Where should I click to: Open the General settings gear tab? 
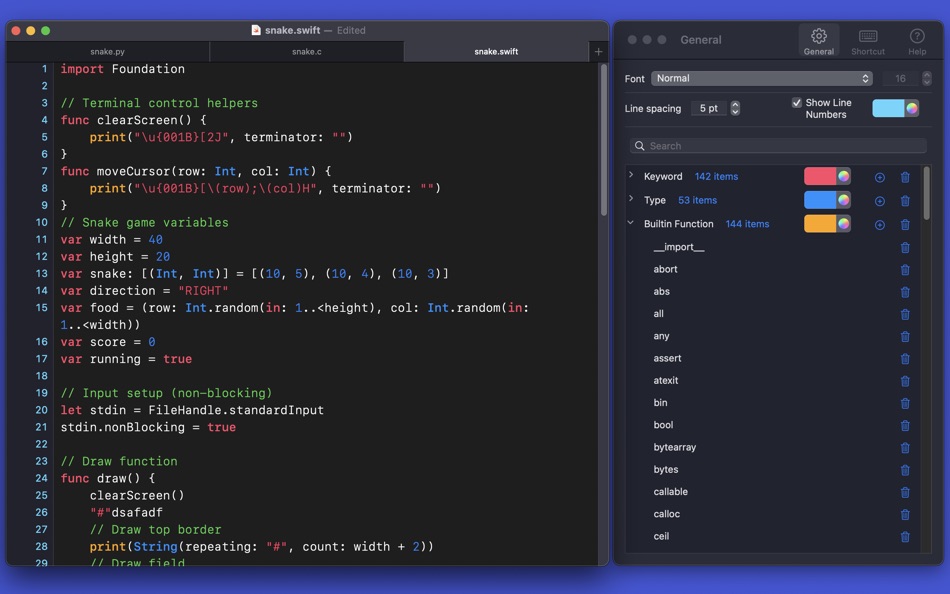(x=818, y=41)
